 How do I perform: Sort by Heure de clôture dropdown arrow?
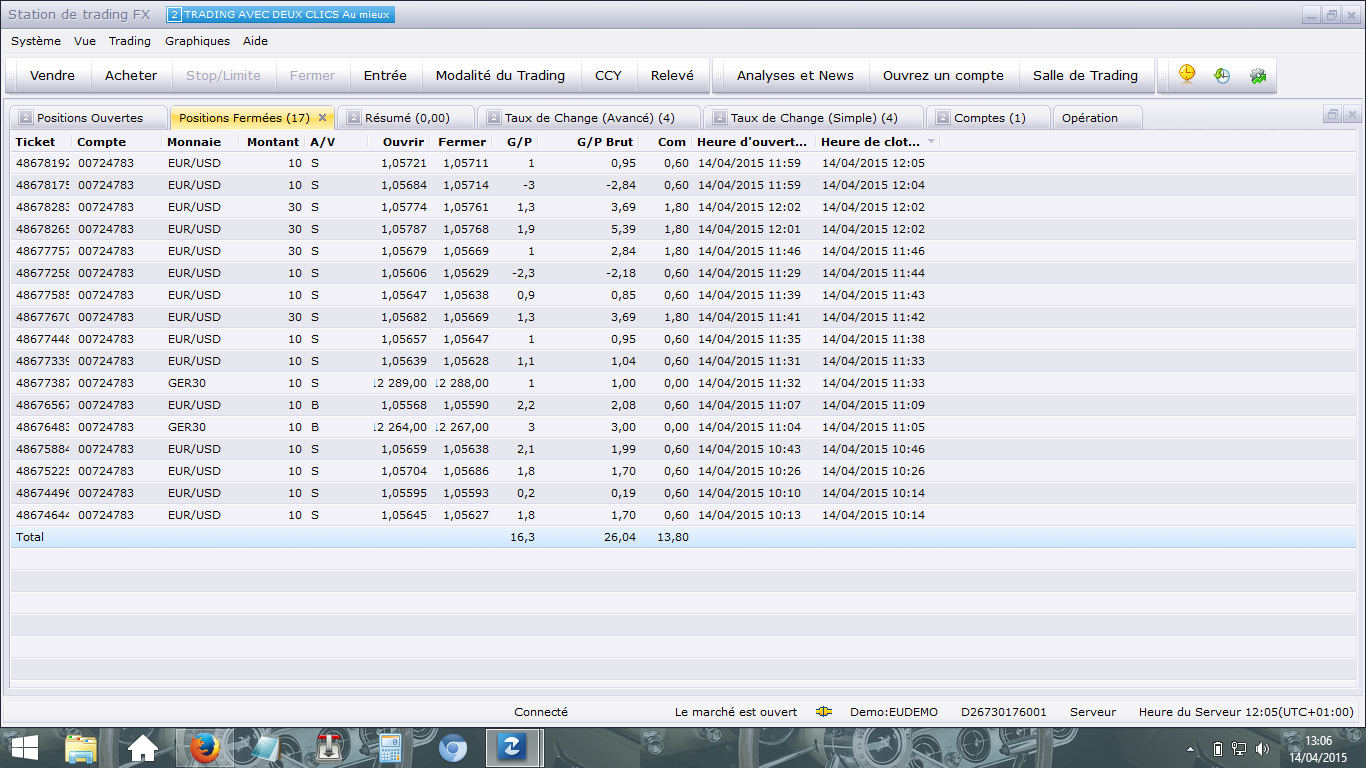(x=932, y=142)
